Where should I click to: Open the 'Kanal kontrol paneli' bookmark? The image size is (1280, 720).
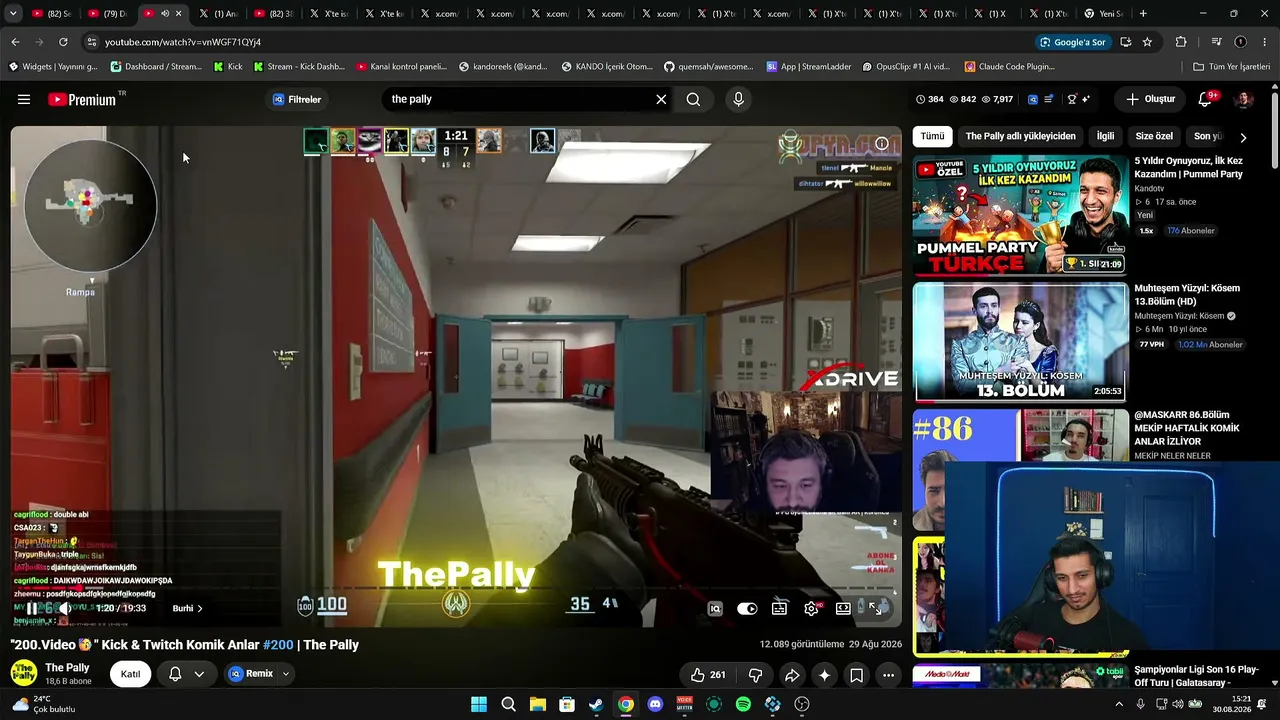point(401,67)
